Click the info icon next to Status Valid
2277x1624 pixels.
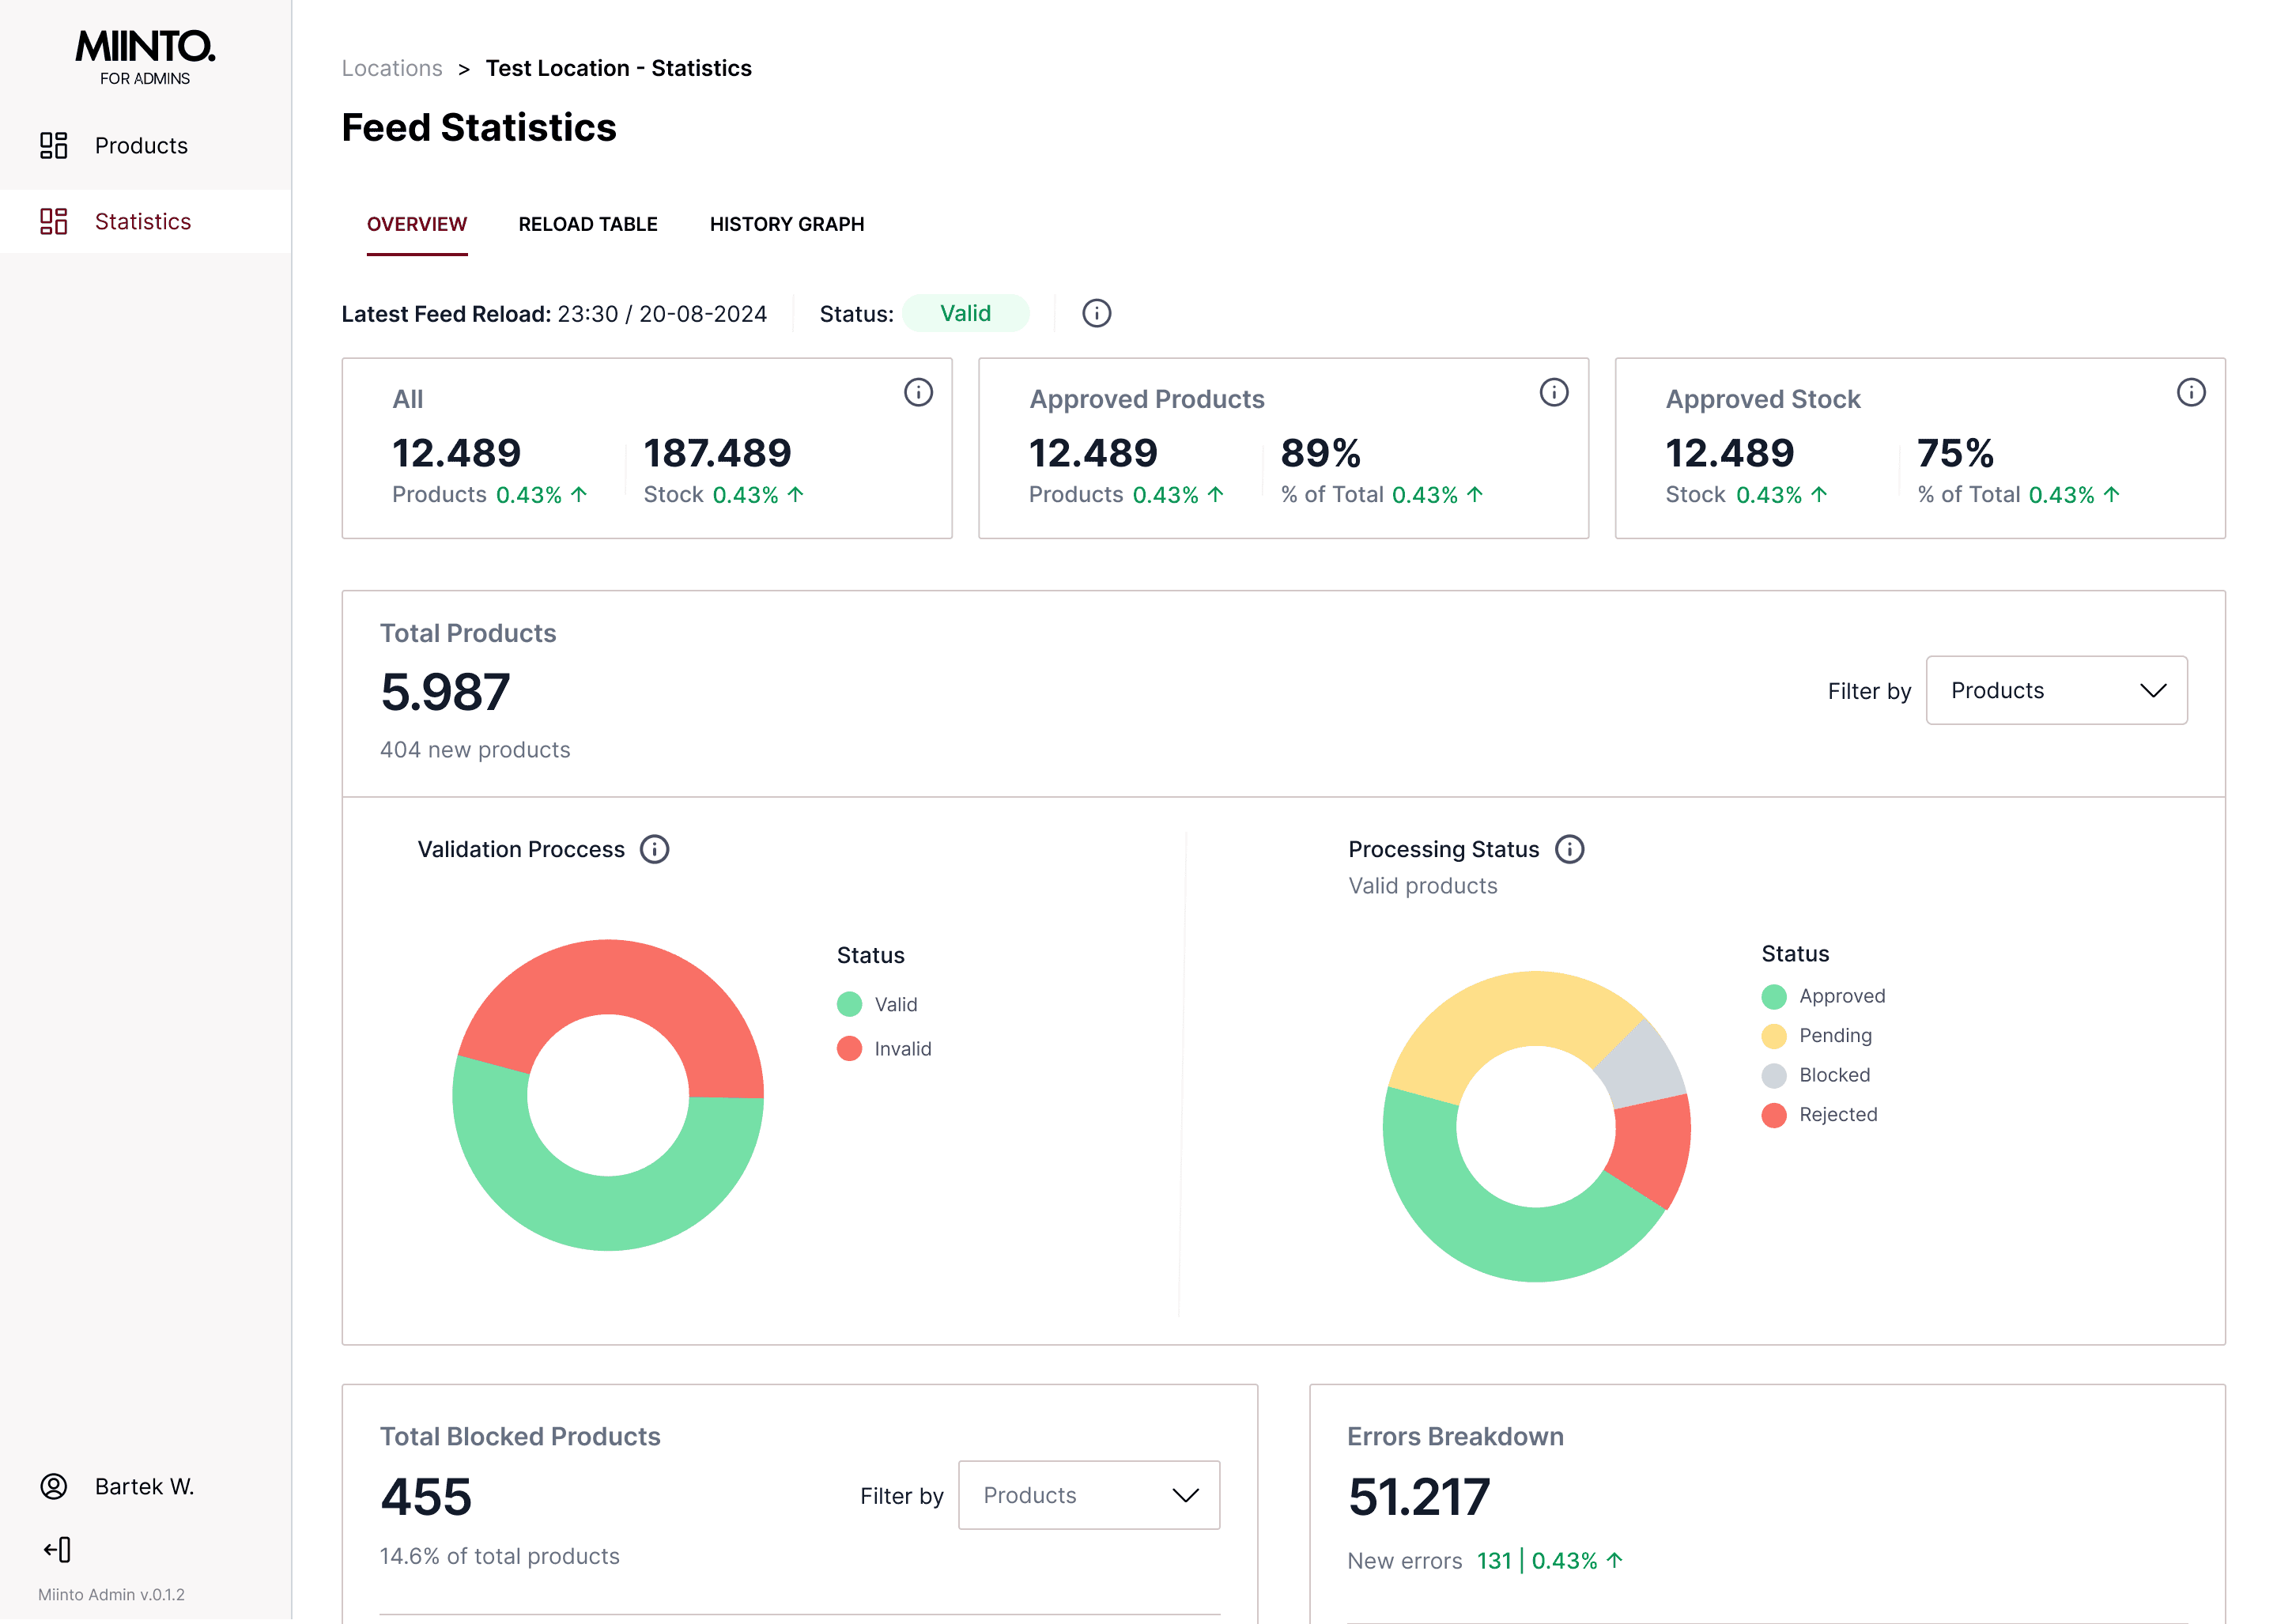[1096, 313]
